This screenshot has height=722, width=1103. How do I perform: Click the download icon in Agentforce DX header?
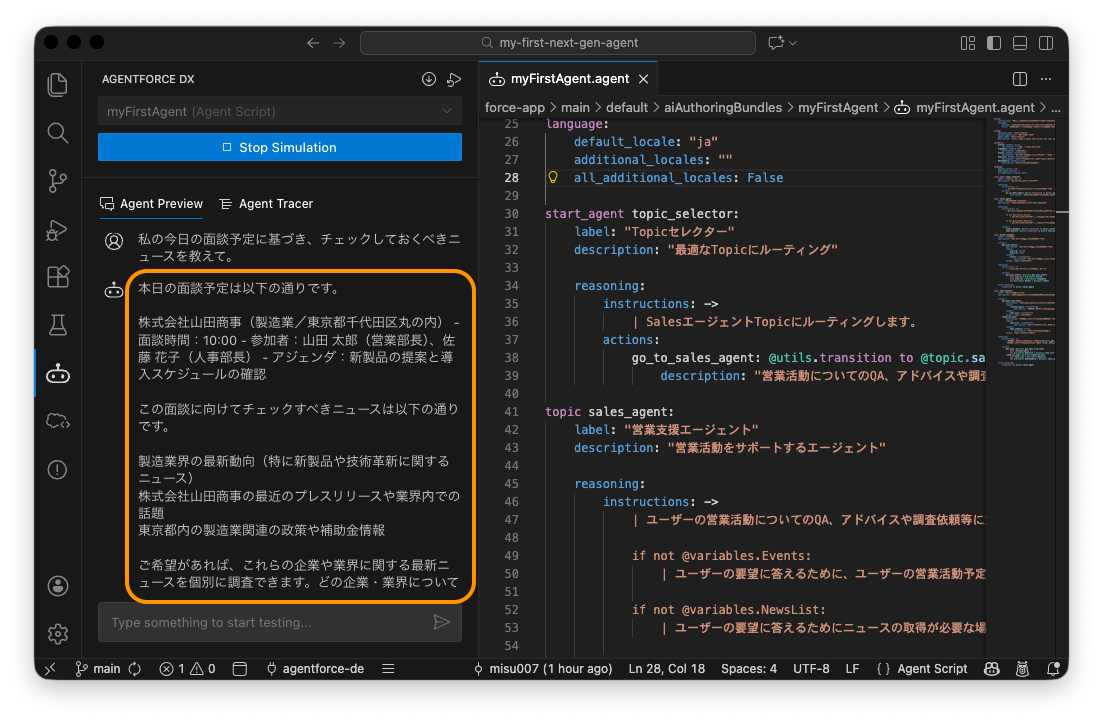pos(428,80)
